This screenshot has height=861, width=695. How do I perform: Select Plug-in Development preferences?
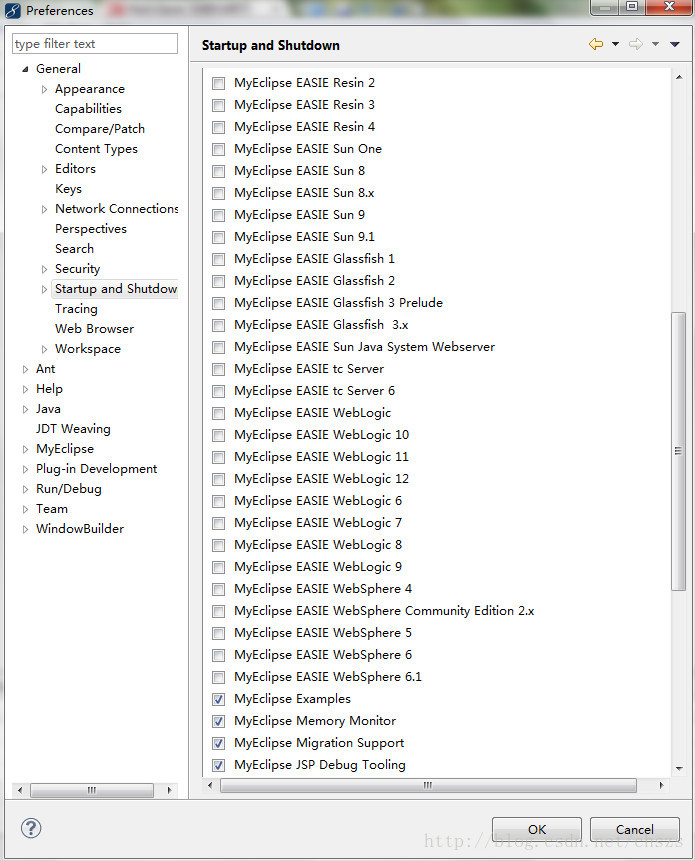click(96, 469)
